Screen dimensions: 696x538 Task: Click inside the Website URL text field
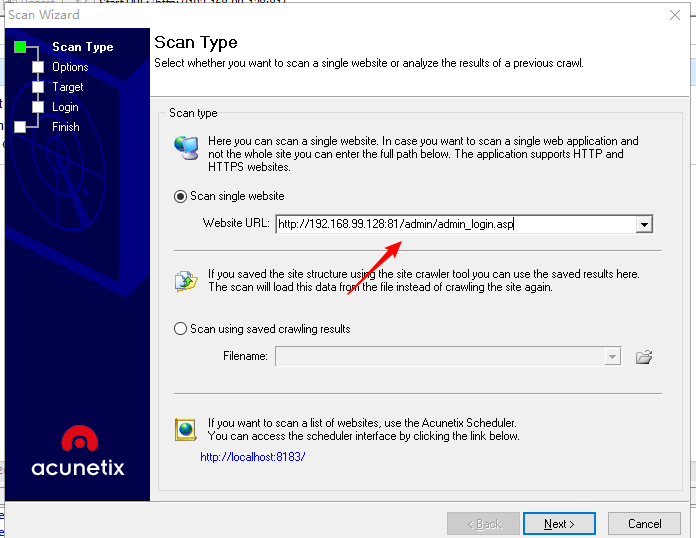pyautogui.click(x=455, y=224)
